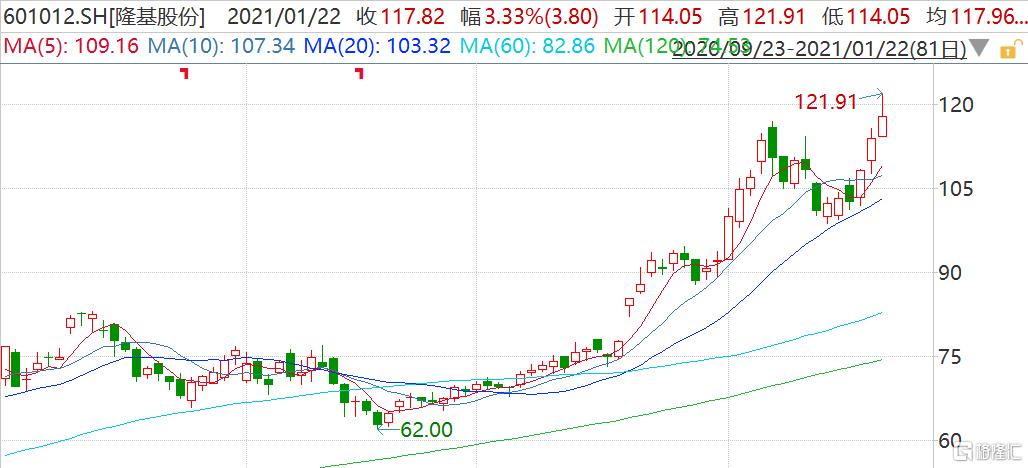
Task: Click the MA(20): 103.32 indicator label
Action: click(377, 47)
